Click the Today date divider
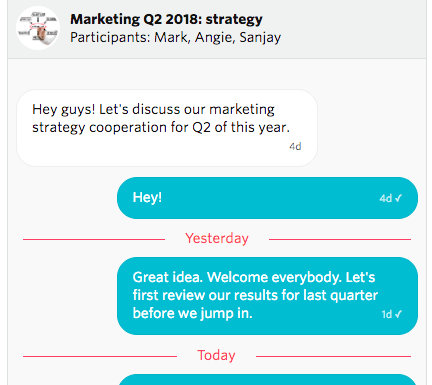Image resolution: width=432 pixels, height=385 pixels. [216, 355]
